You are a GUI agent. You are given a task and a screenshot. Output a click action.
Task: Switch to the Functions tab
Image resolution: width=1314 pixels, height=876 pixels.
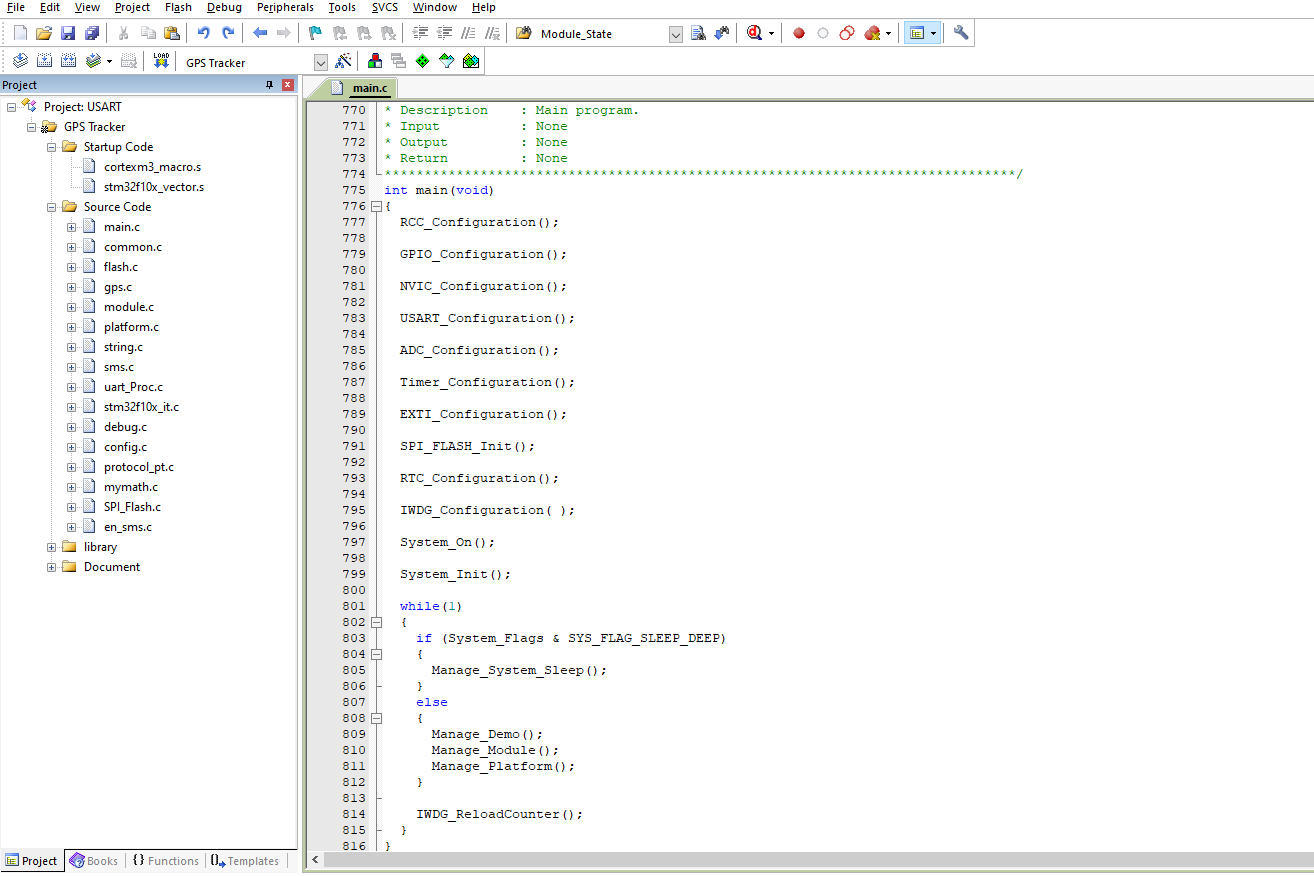[165, 861]
